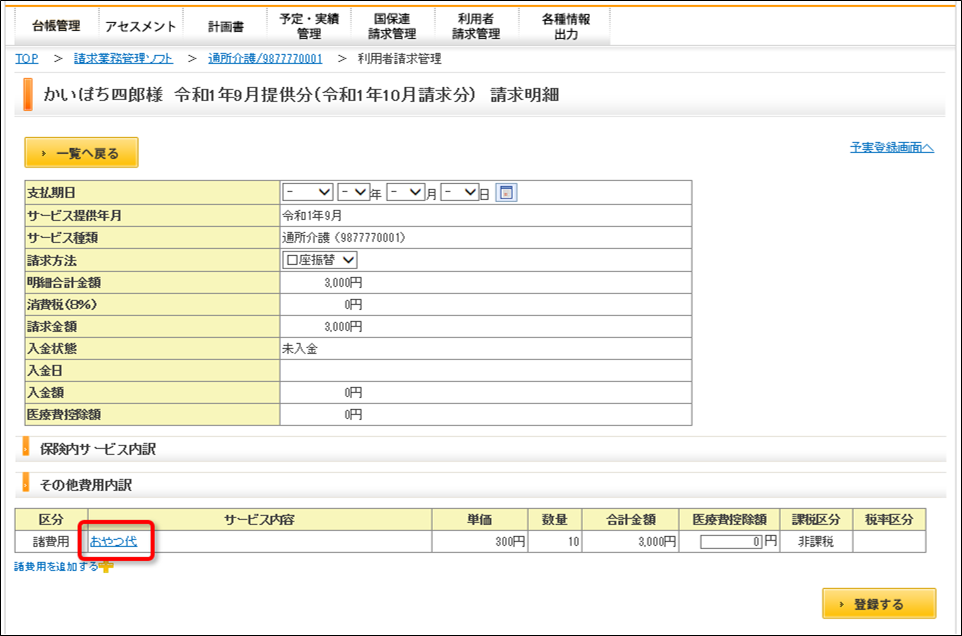Go to TOP breadcrumb link
The width and height of the screenshot is (962, 636).
tap(27, 58)
